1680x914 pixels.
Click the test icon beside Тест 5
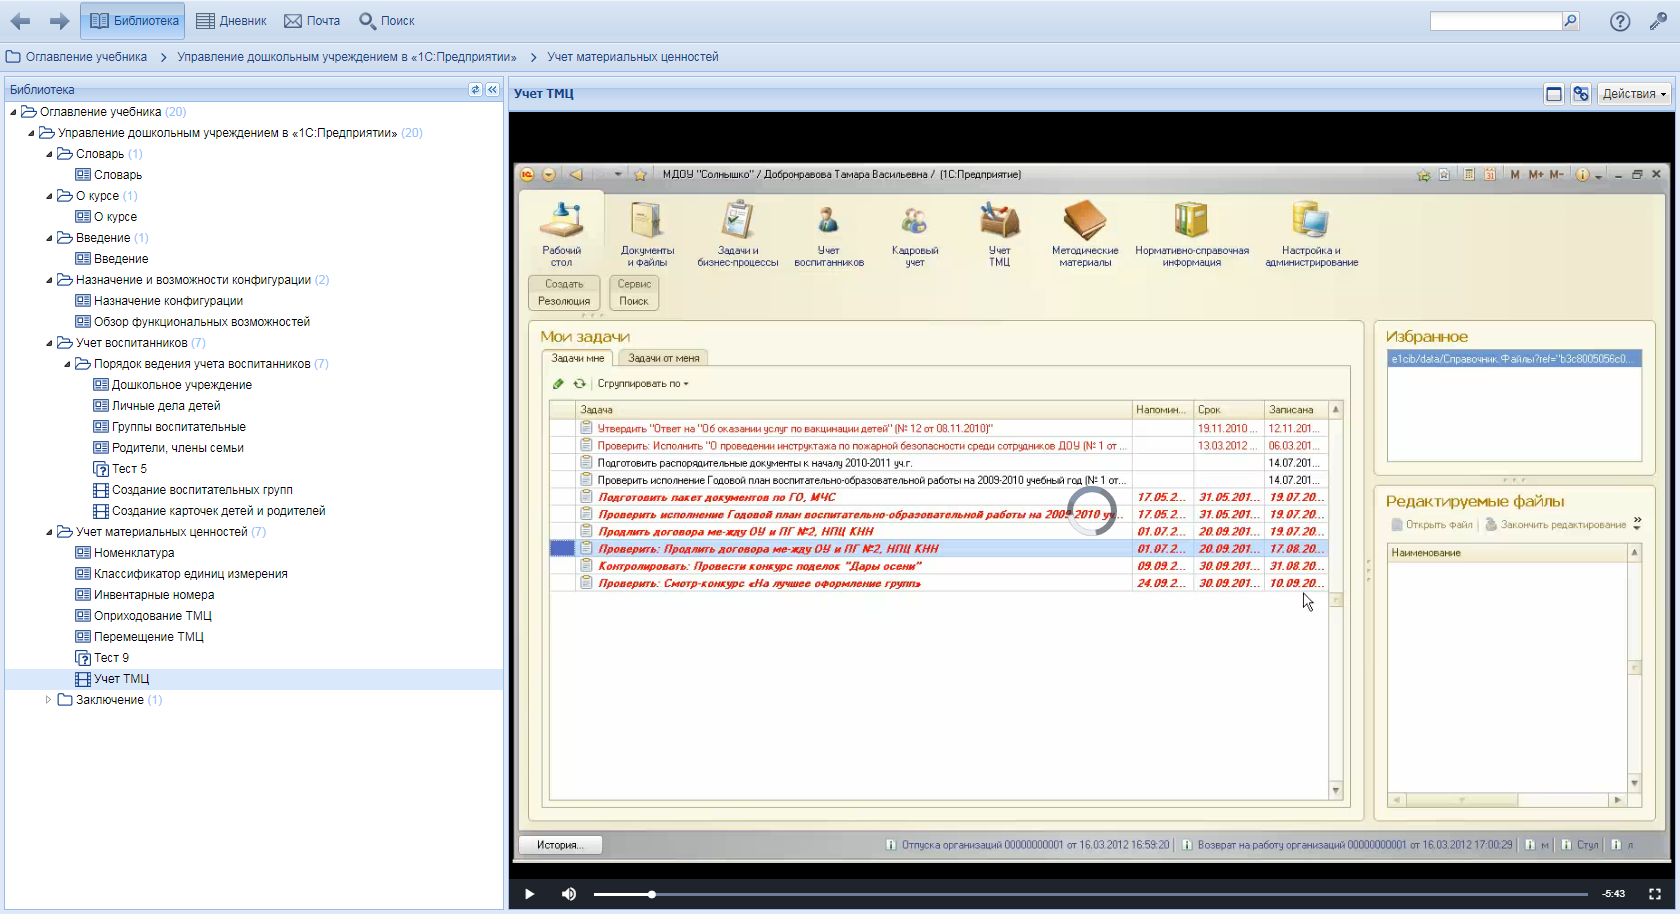tap(101, 469)
